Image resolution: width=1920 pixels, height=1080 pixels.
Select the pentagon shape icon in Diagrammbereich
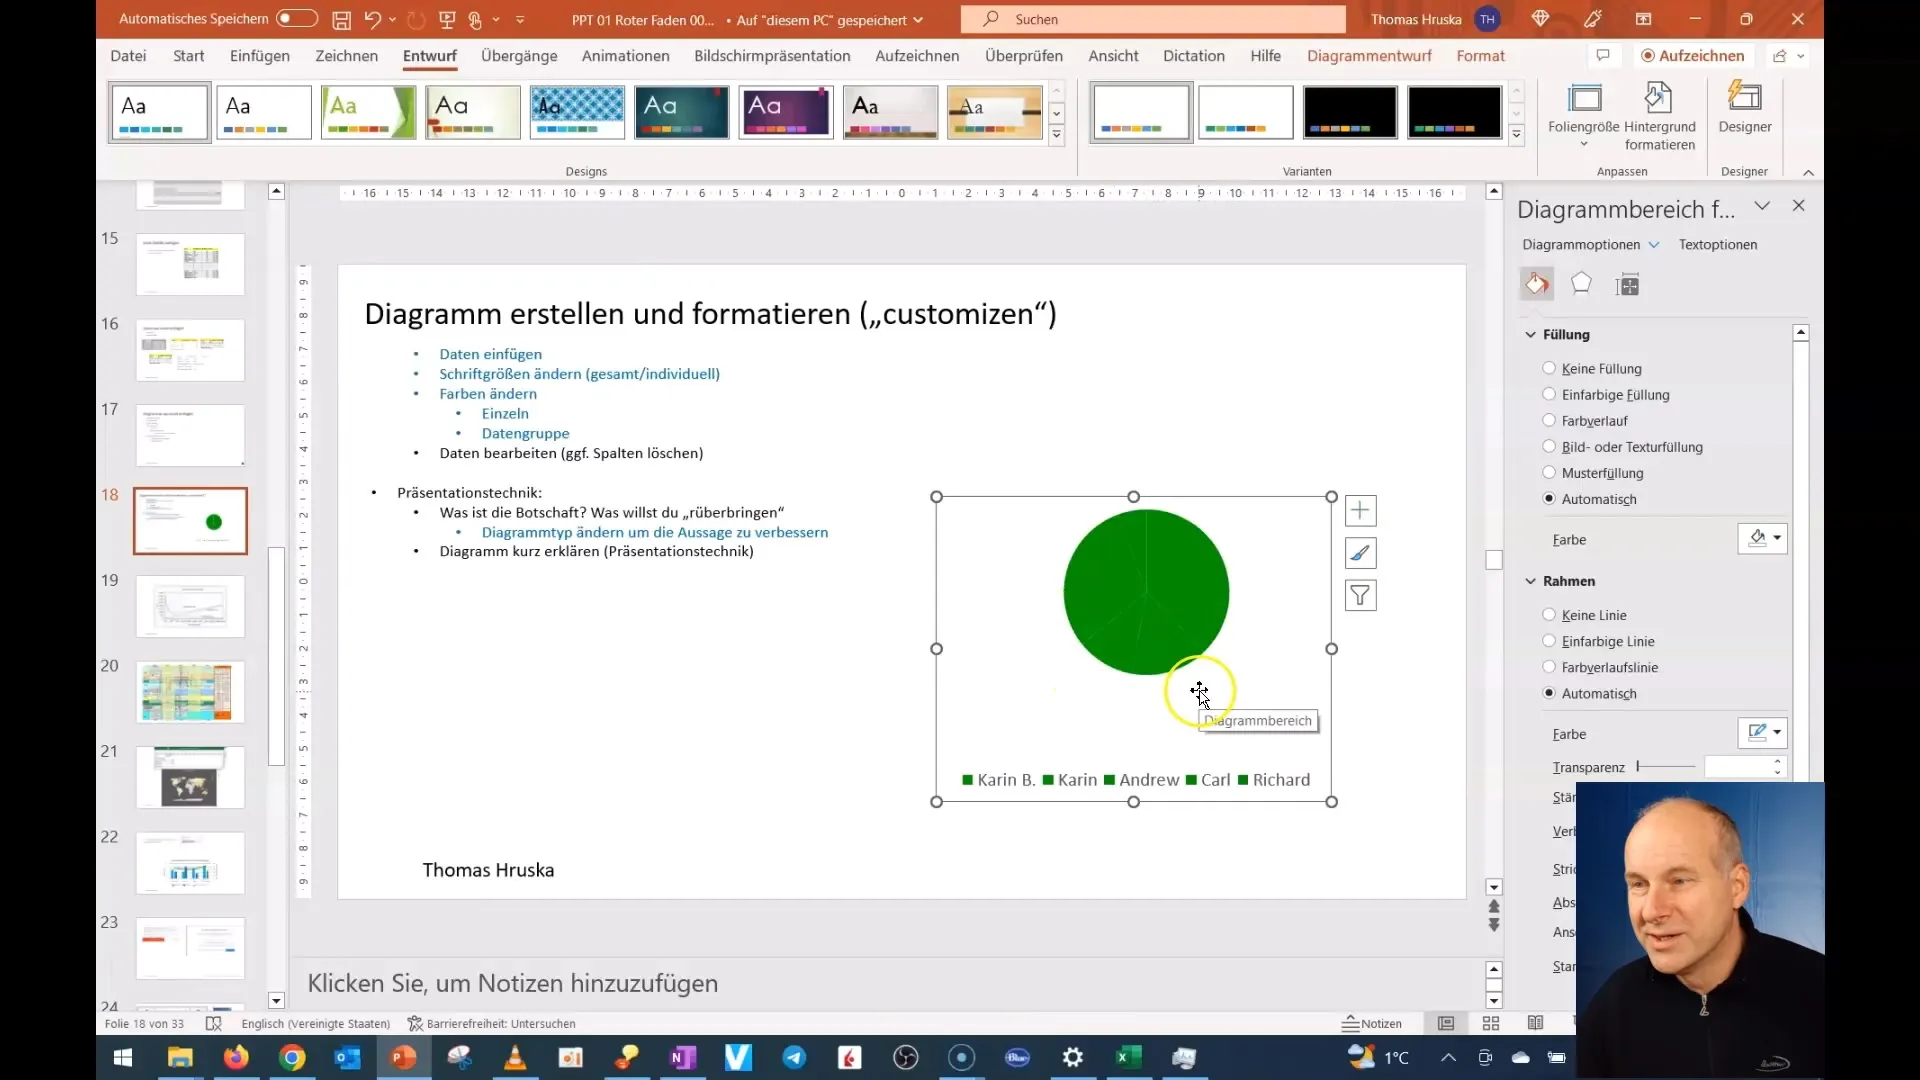click(x=1582, y=284)
